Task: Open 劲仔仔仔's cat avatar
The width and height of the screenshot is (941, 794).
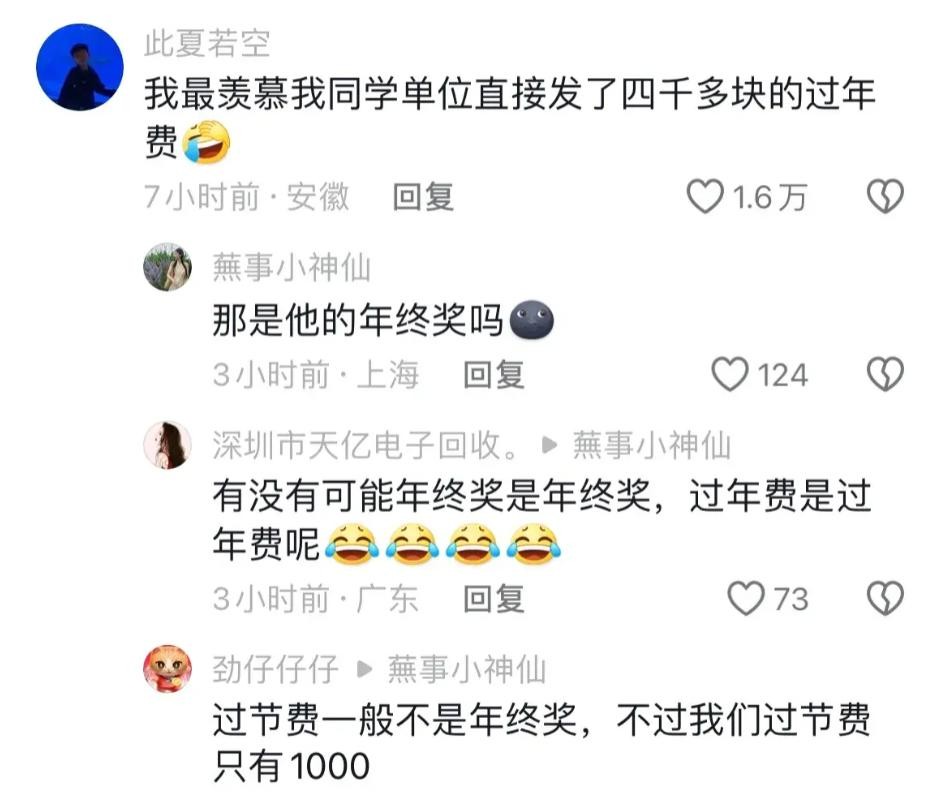Action: [167, 669]
